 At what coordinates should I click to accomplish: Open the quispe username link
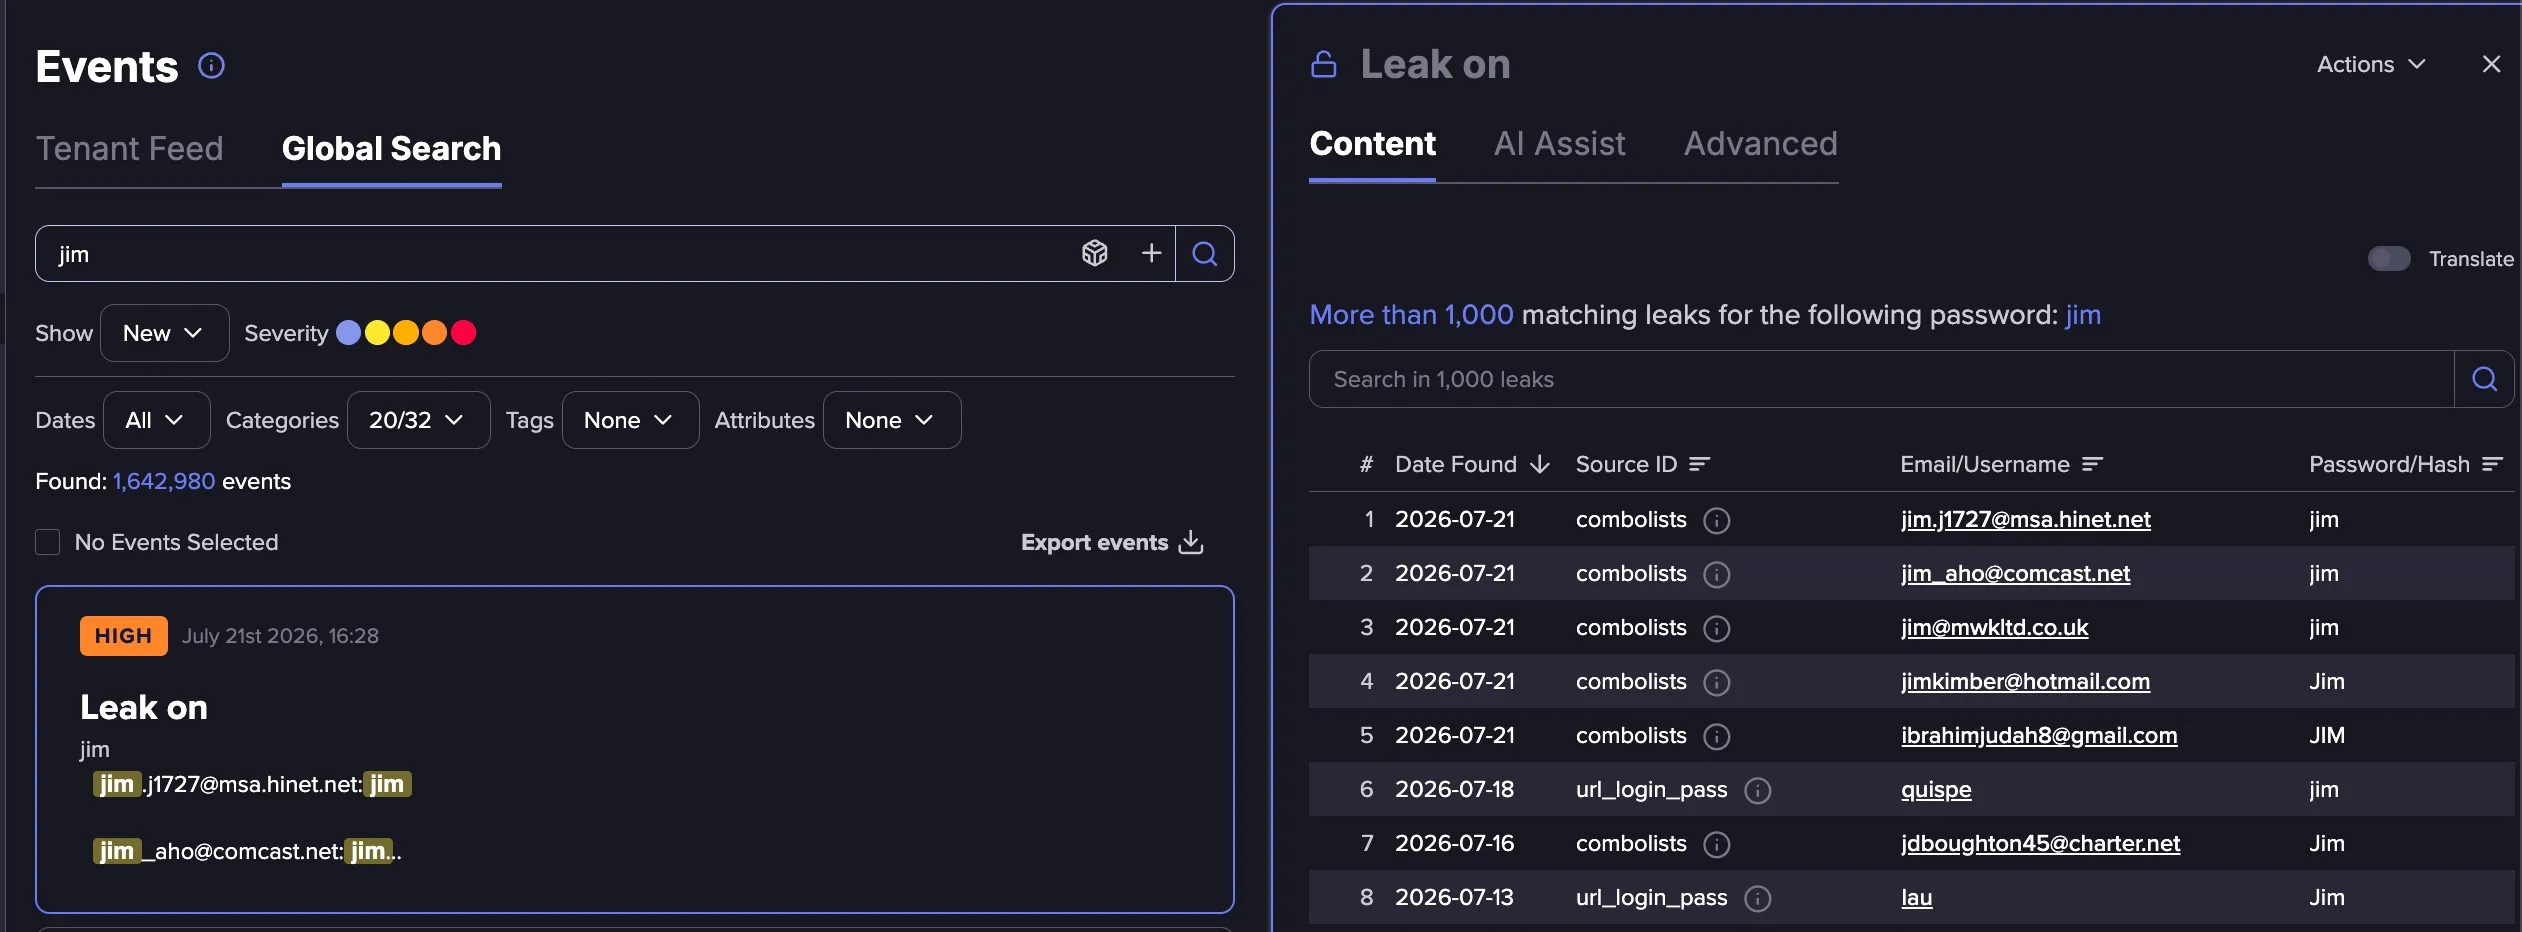(1936, 789)
